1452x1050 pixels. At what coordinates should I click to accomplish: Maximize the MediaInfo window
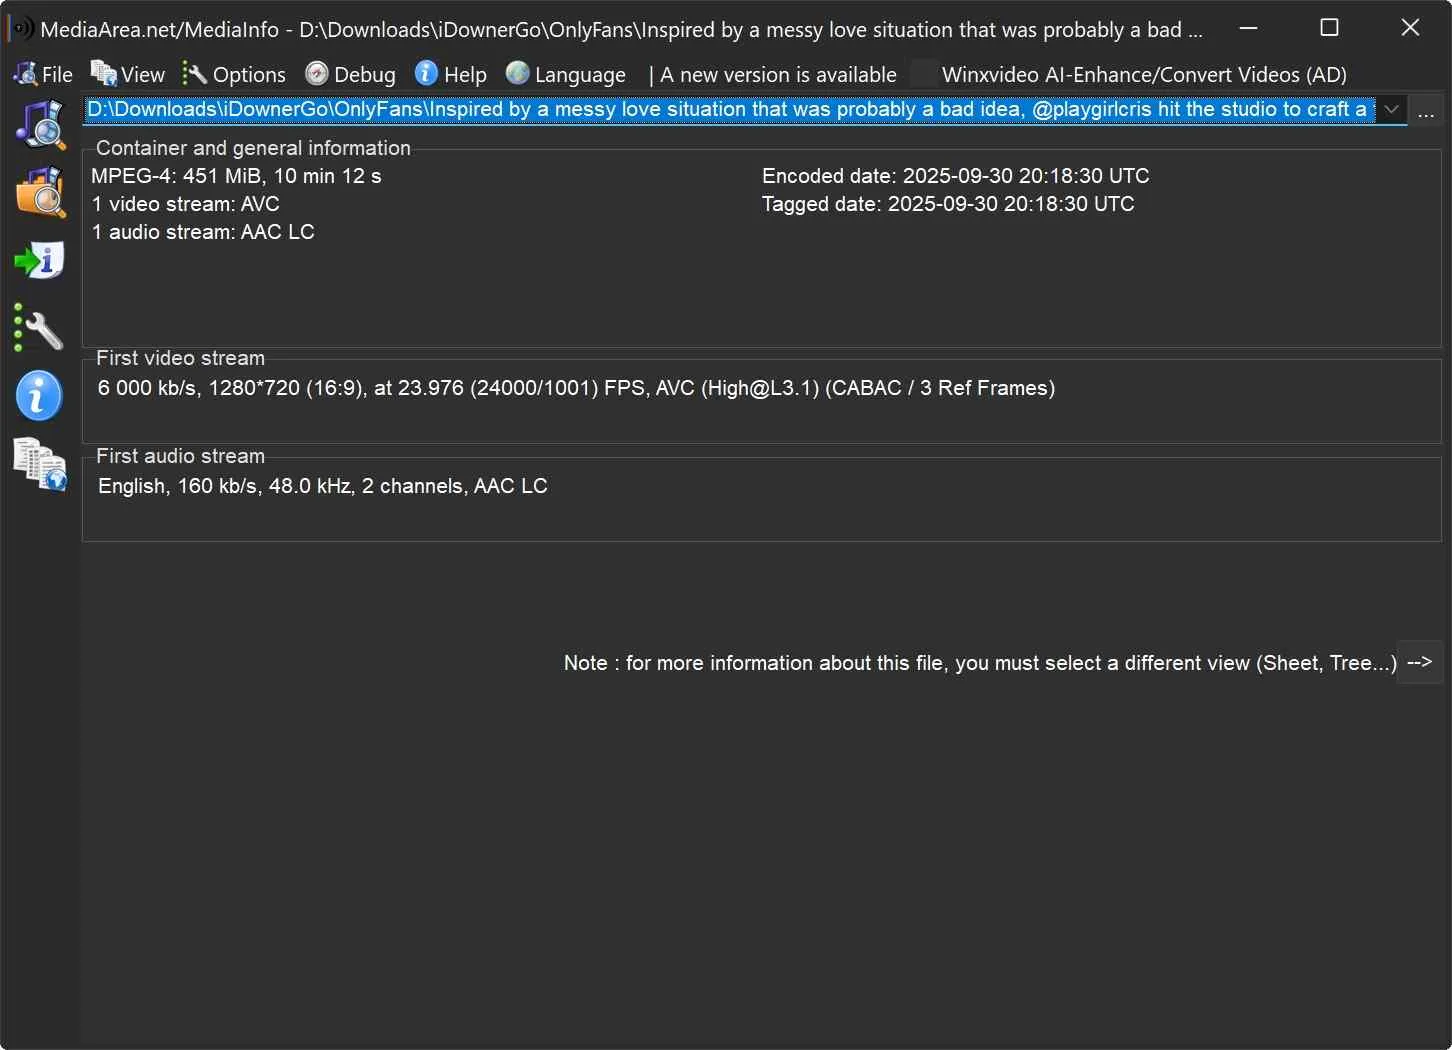point(1329,28)
